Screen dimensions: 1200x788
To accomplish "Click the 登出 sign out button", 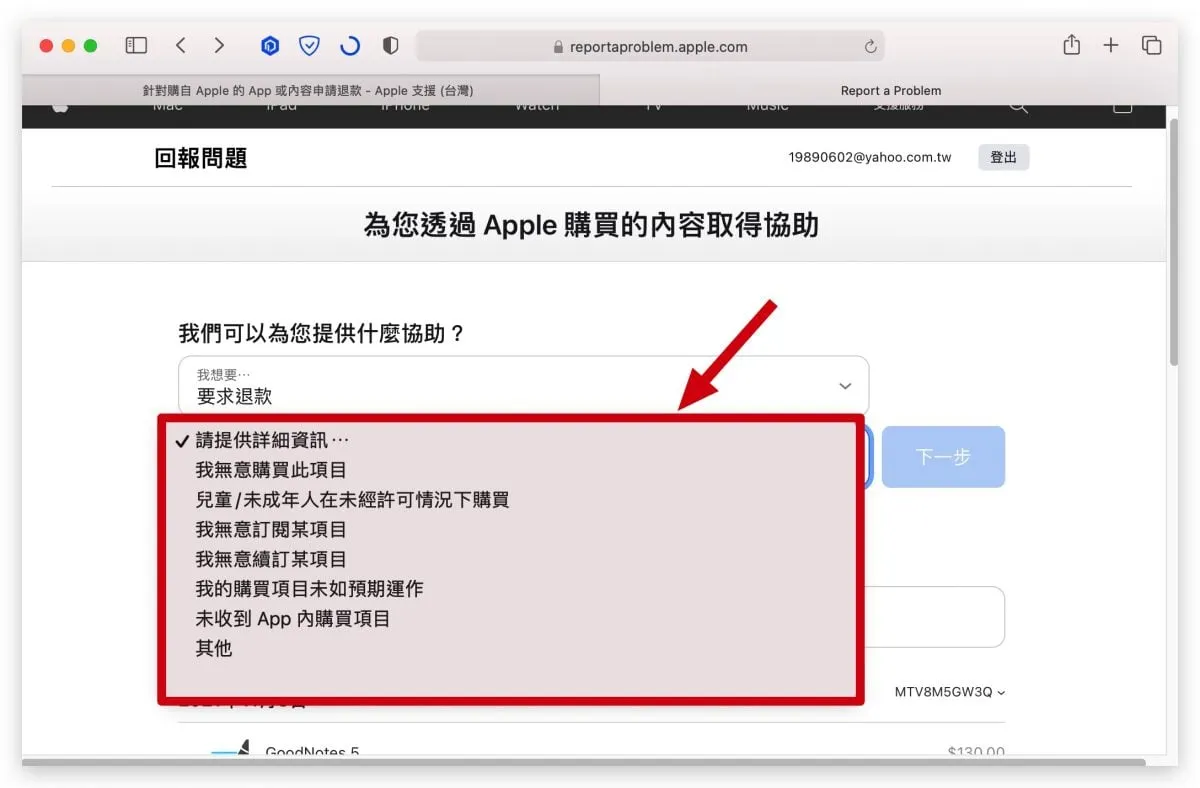I will [x=1003, y=157].
